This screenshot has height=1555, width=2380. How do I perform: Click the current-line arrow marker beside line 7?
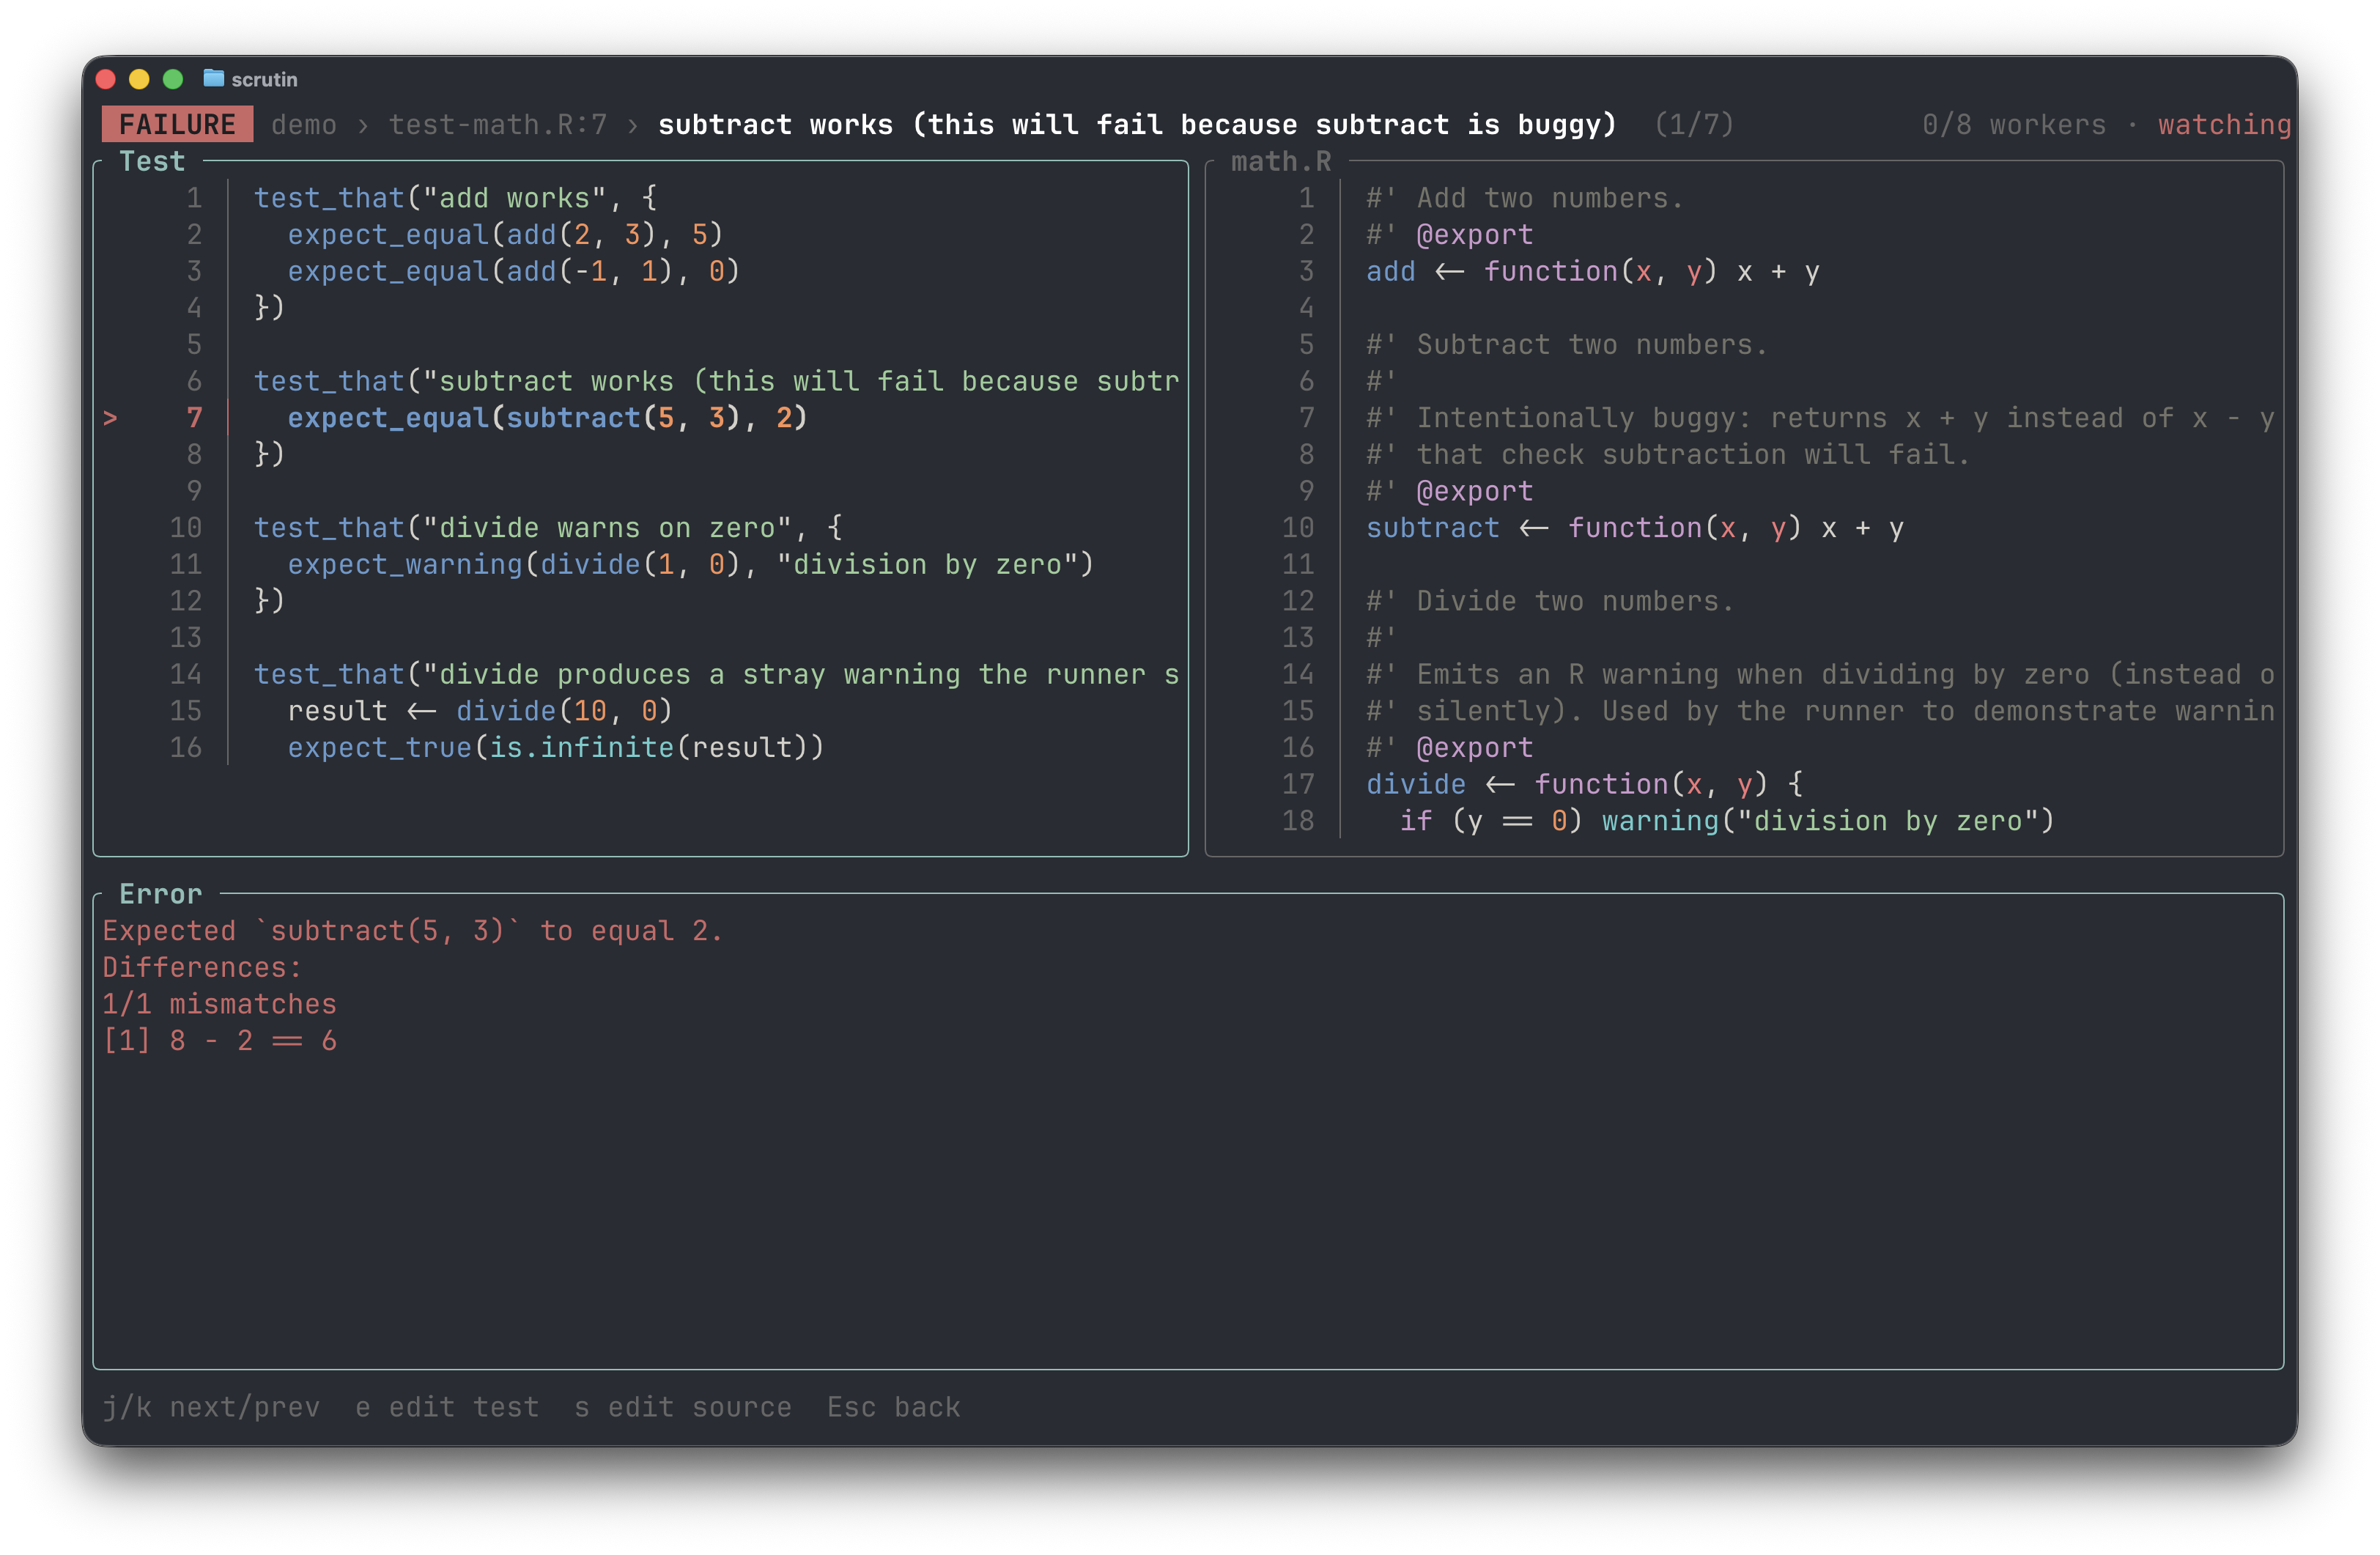pyautogui.click(x=110, y=418)
